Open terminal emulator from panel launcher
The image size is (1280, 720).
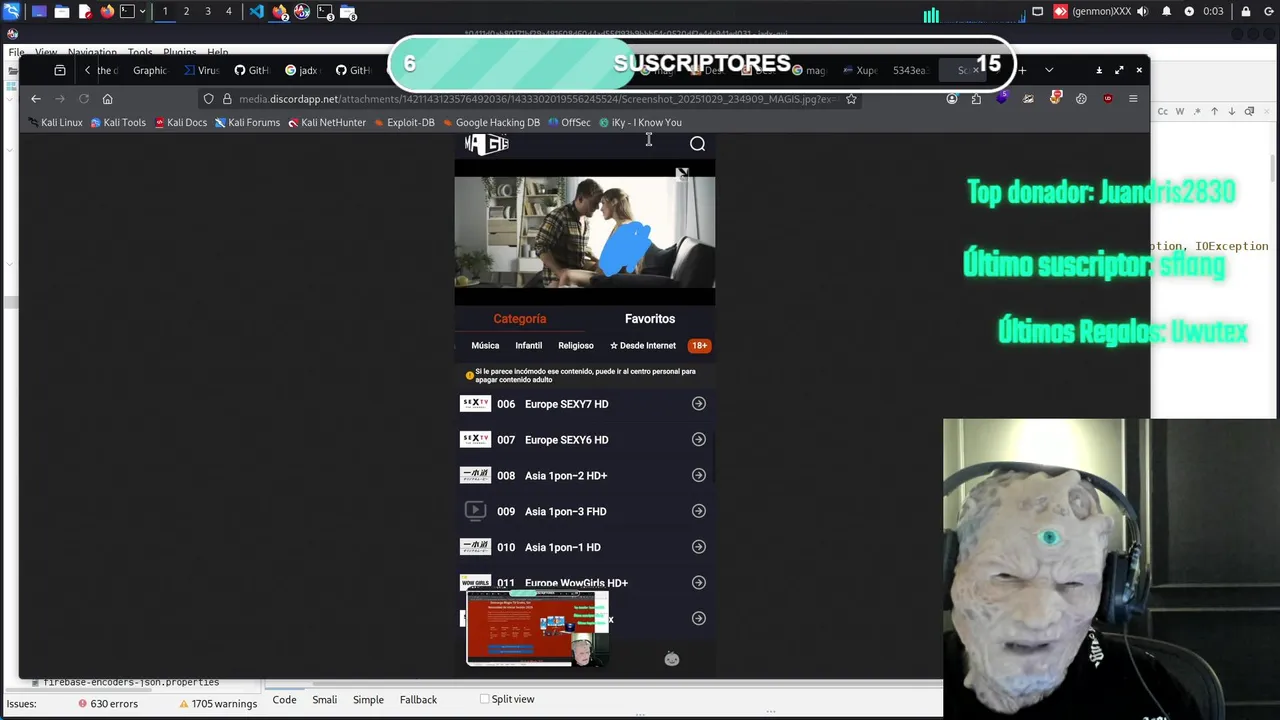pyautogui.click(x=127, y=12)
